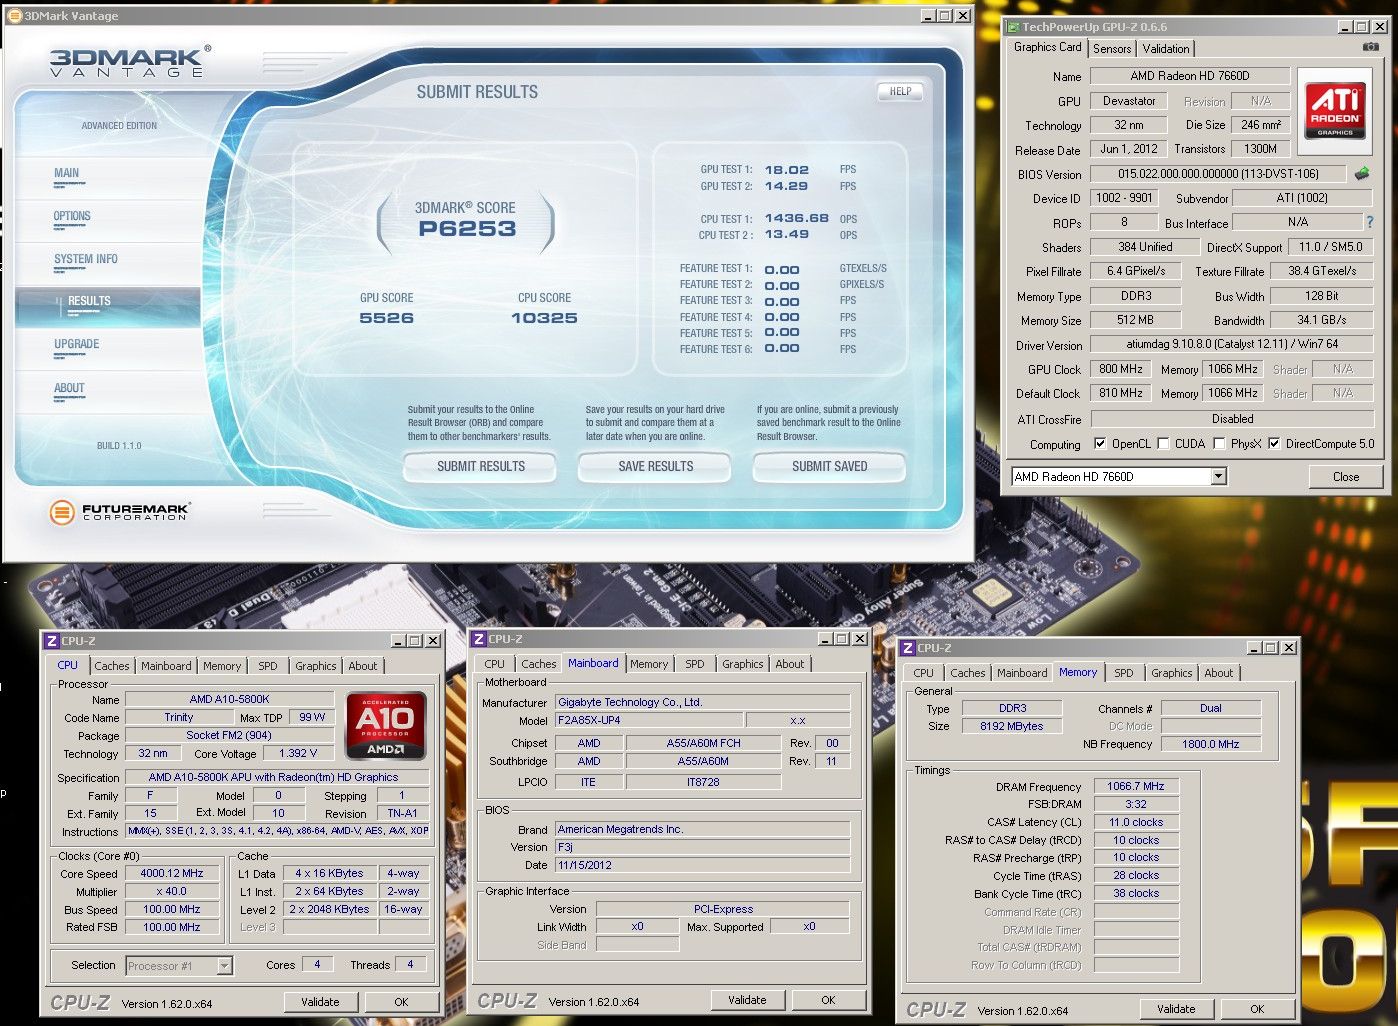Click the AMD A10 processor logo

pyautogui.click(x=386, y=725)
